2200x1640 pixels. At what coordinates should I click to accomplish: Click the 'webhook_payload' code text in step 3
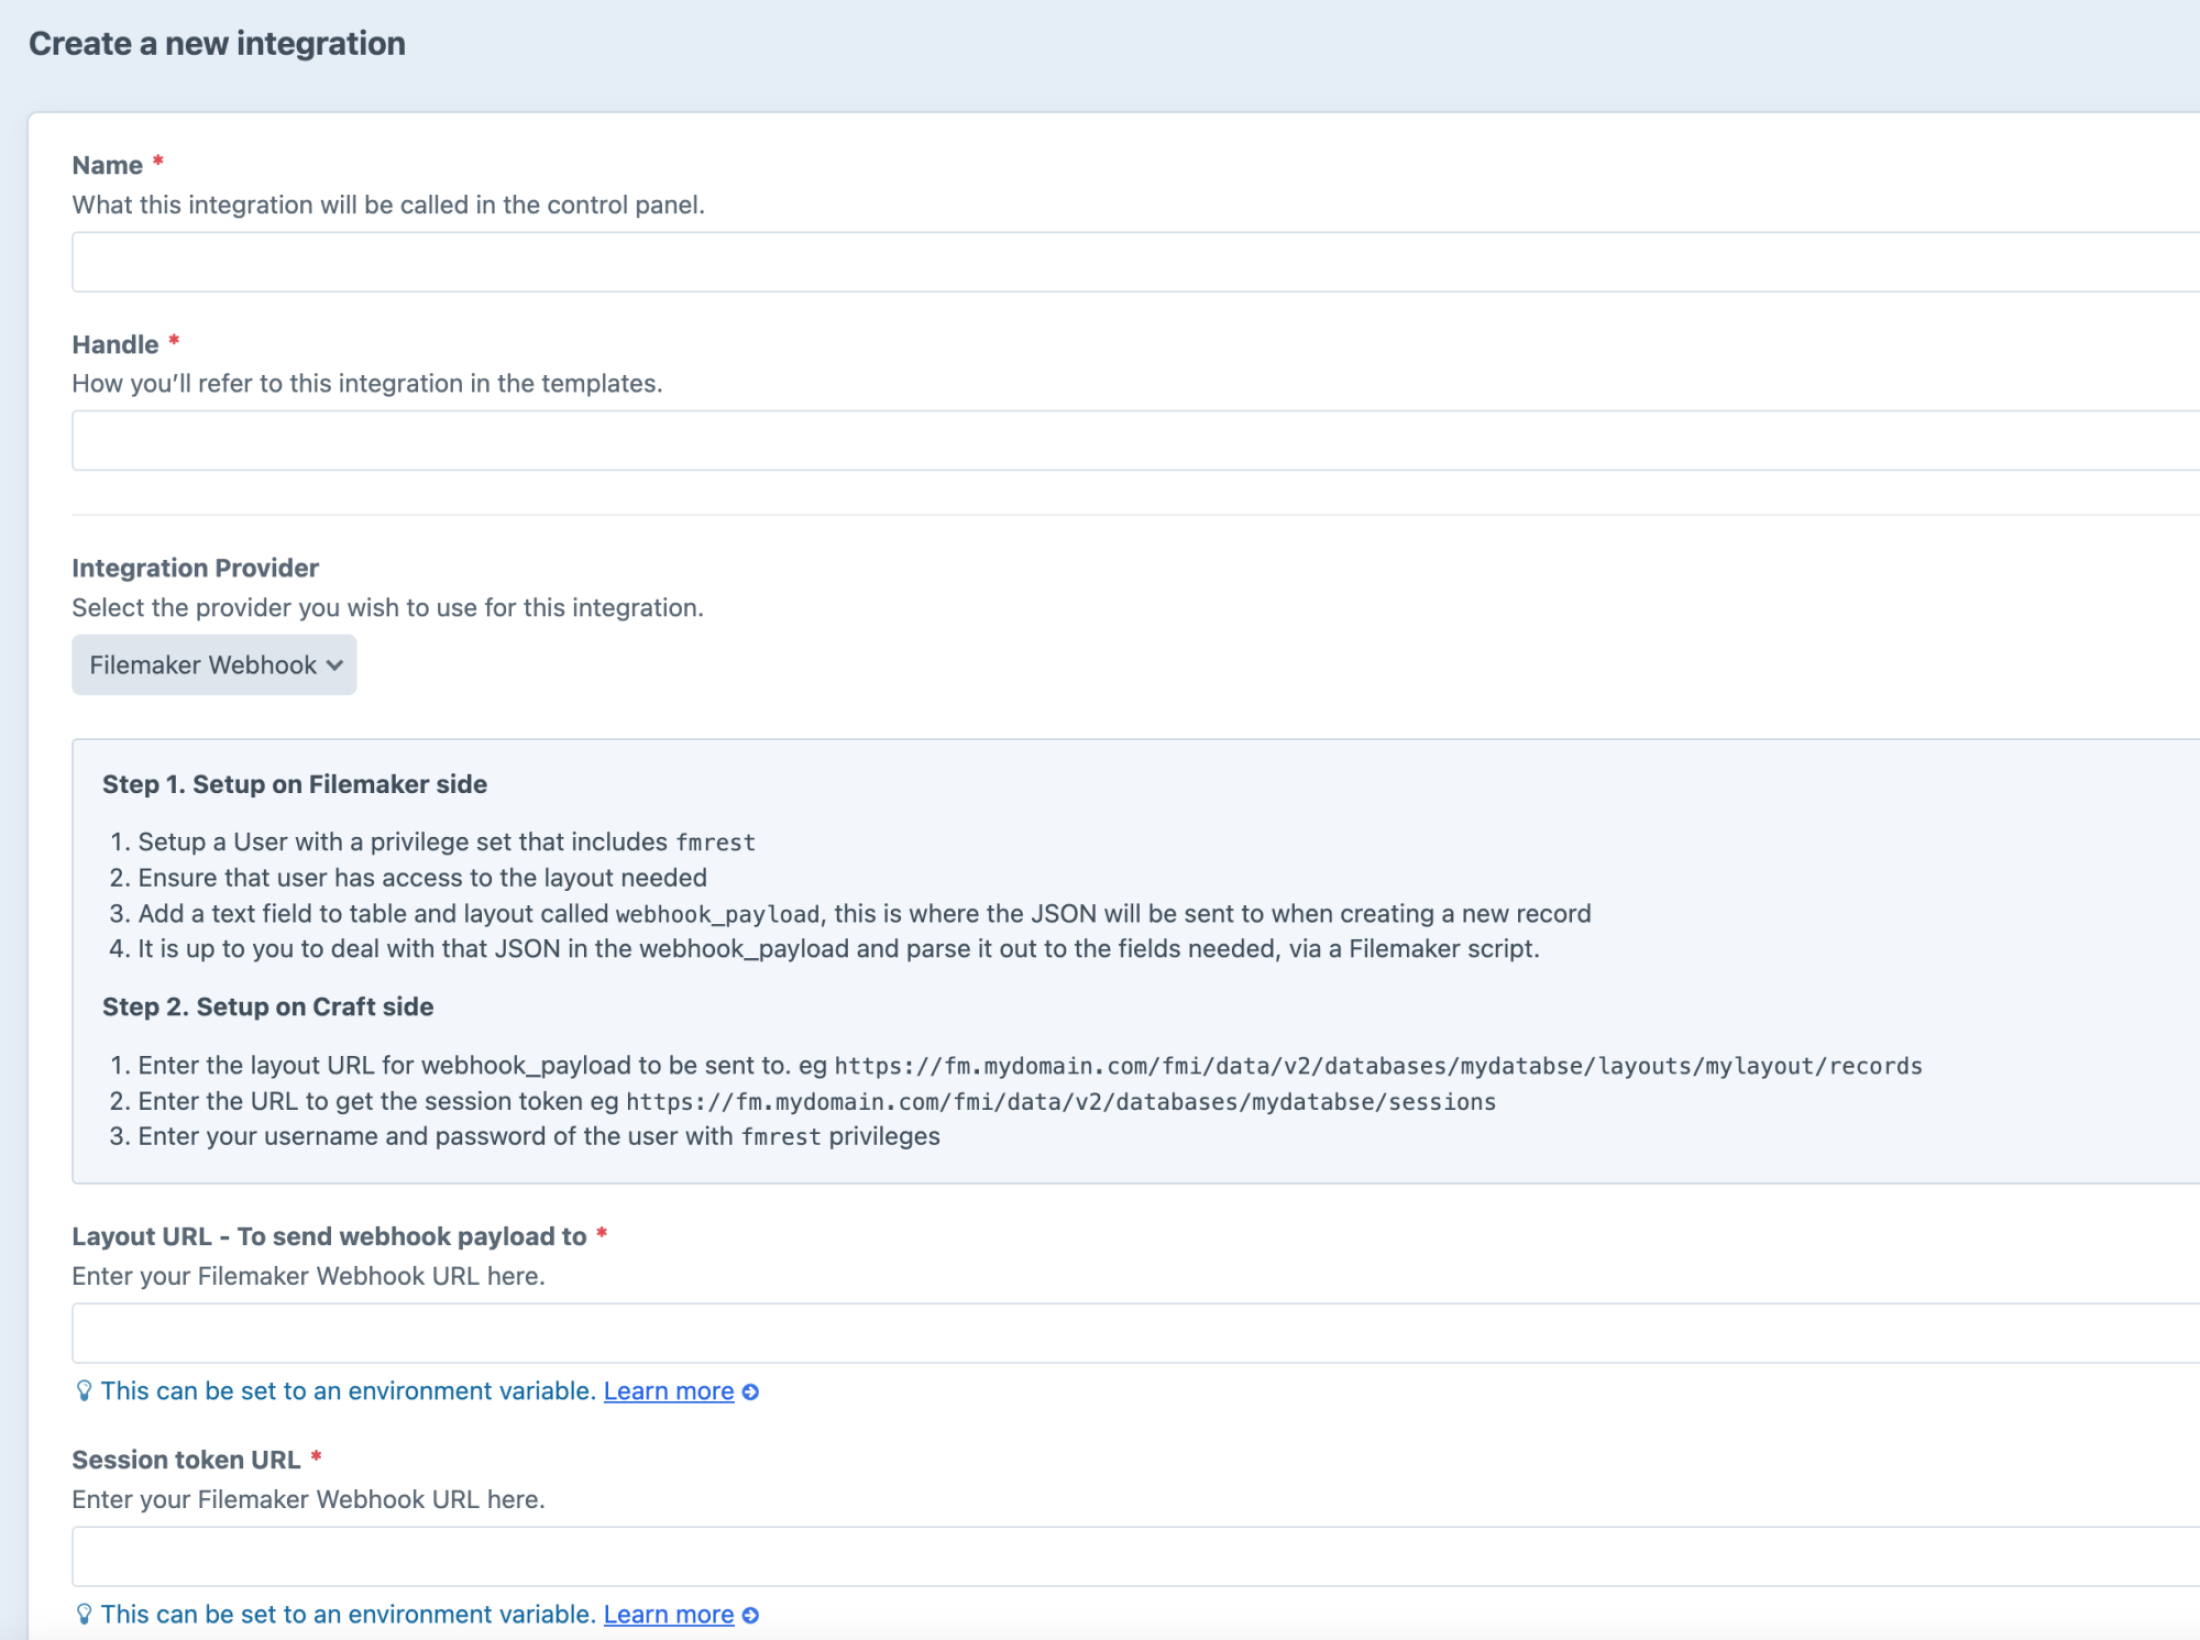[717, 914]
